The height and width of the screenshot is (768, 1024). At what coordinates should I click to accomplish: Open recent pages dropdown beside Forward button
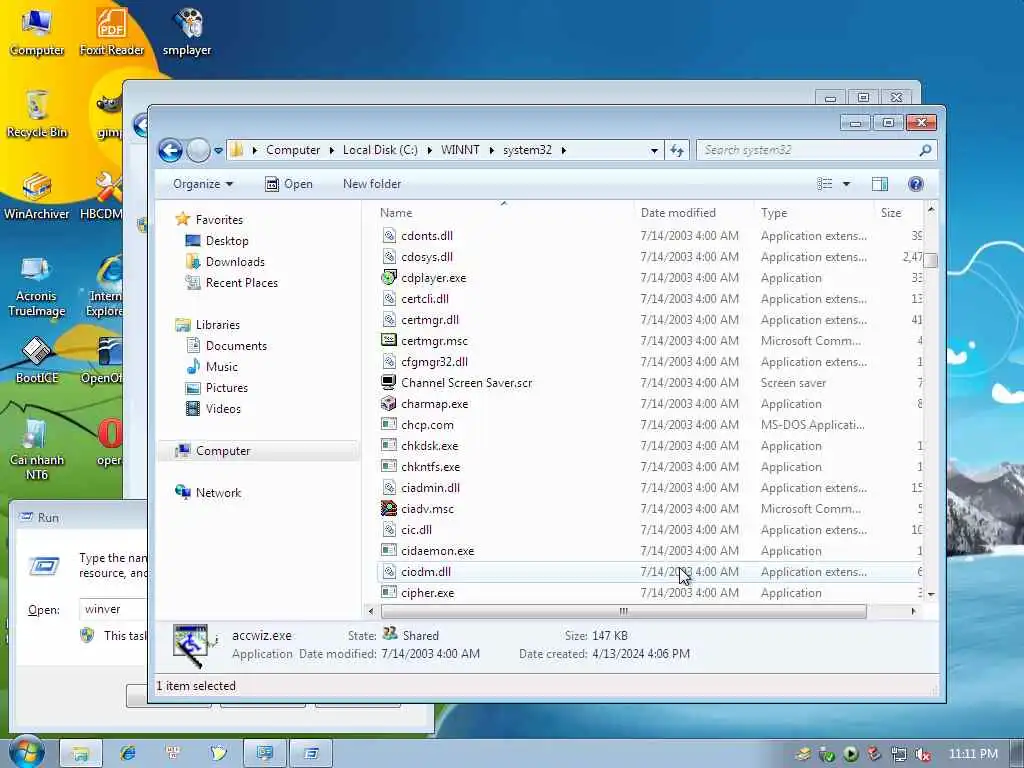coord(218,150)
